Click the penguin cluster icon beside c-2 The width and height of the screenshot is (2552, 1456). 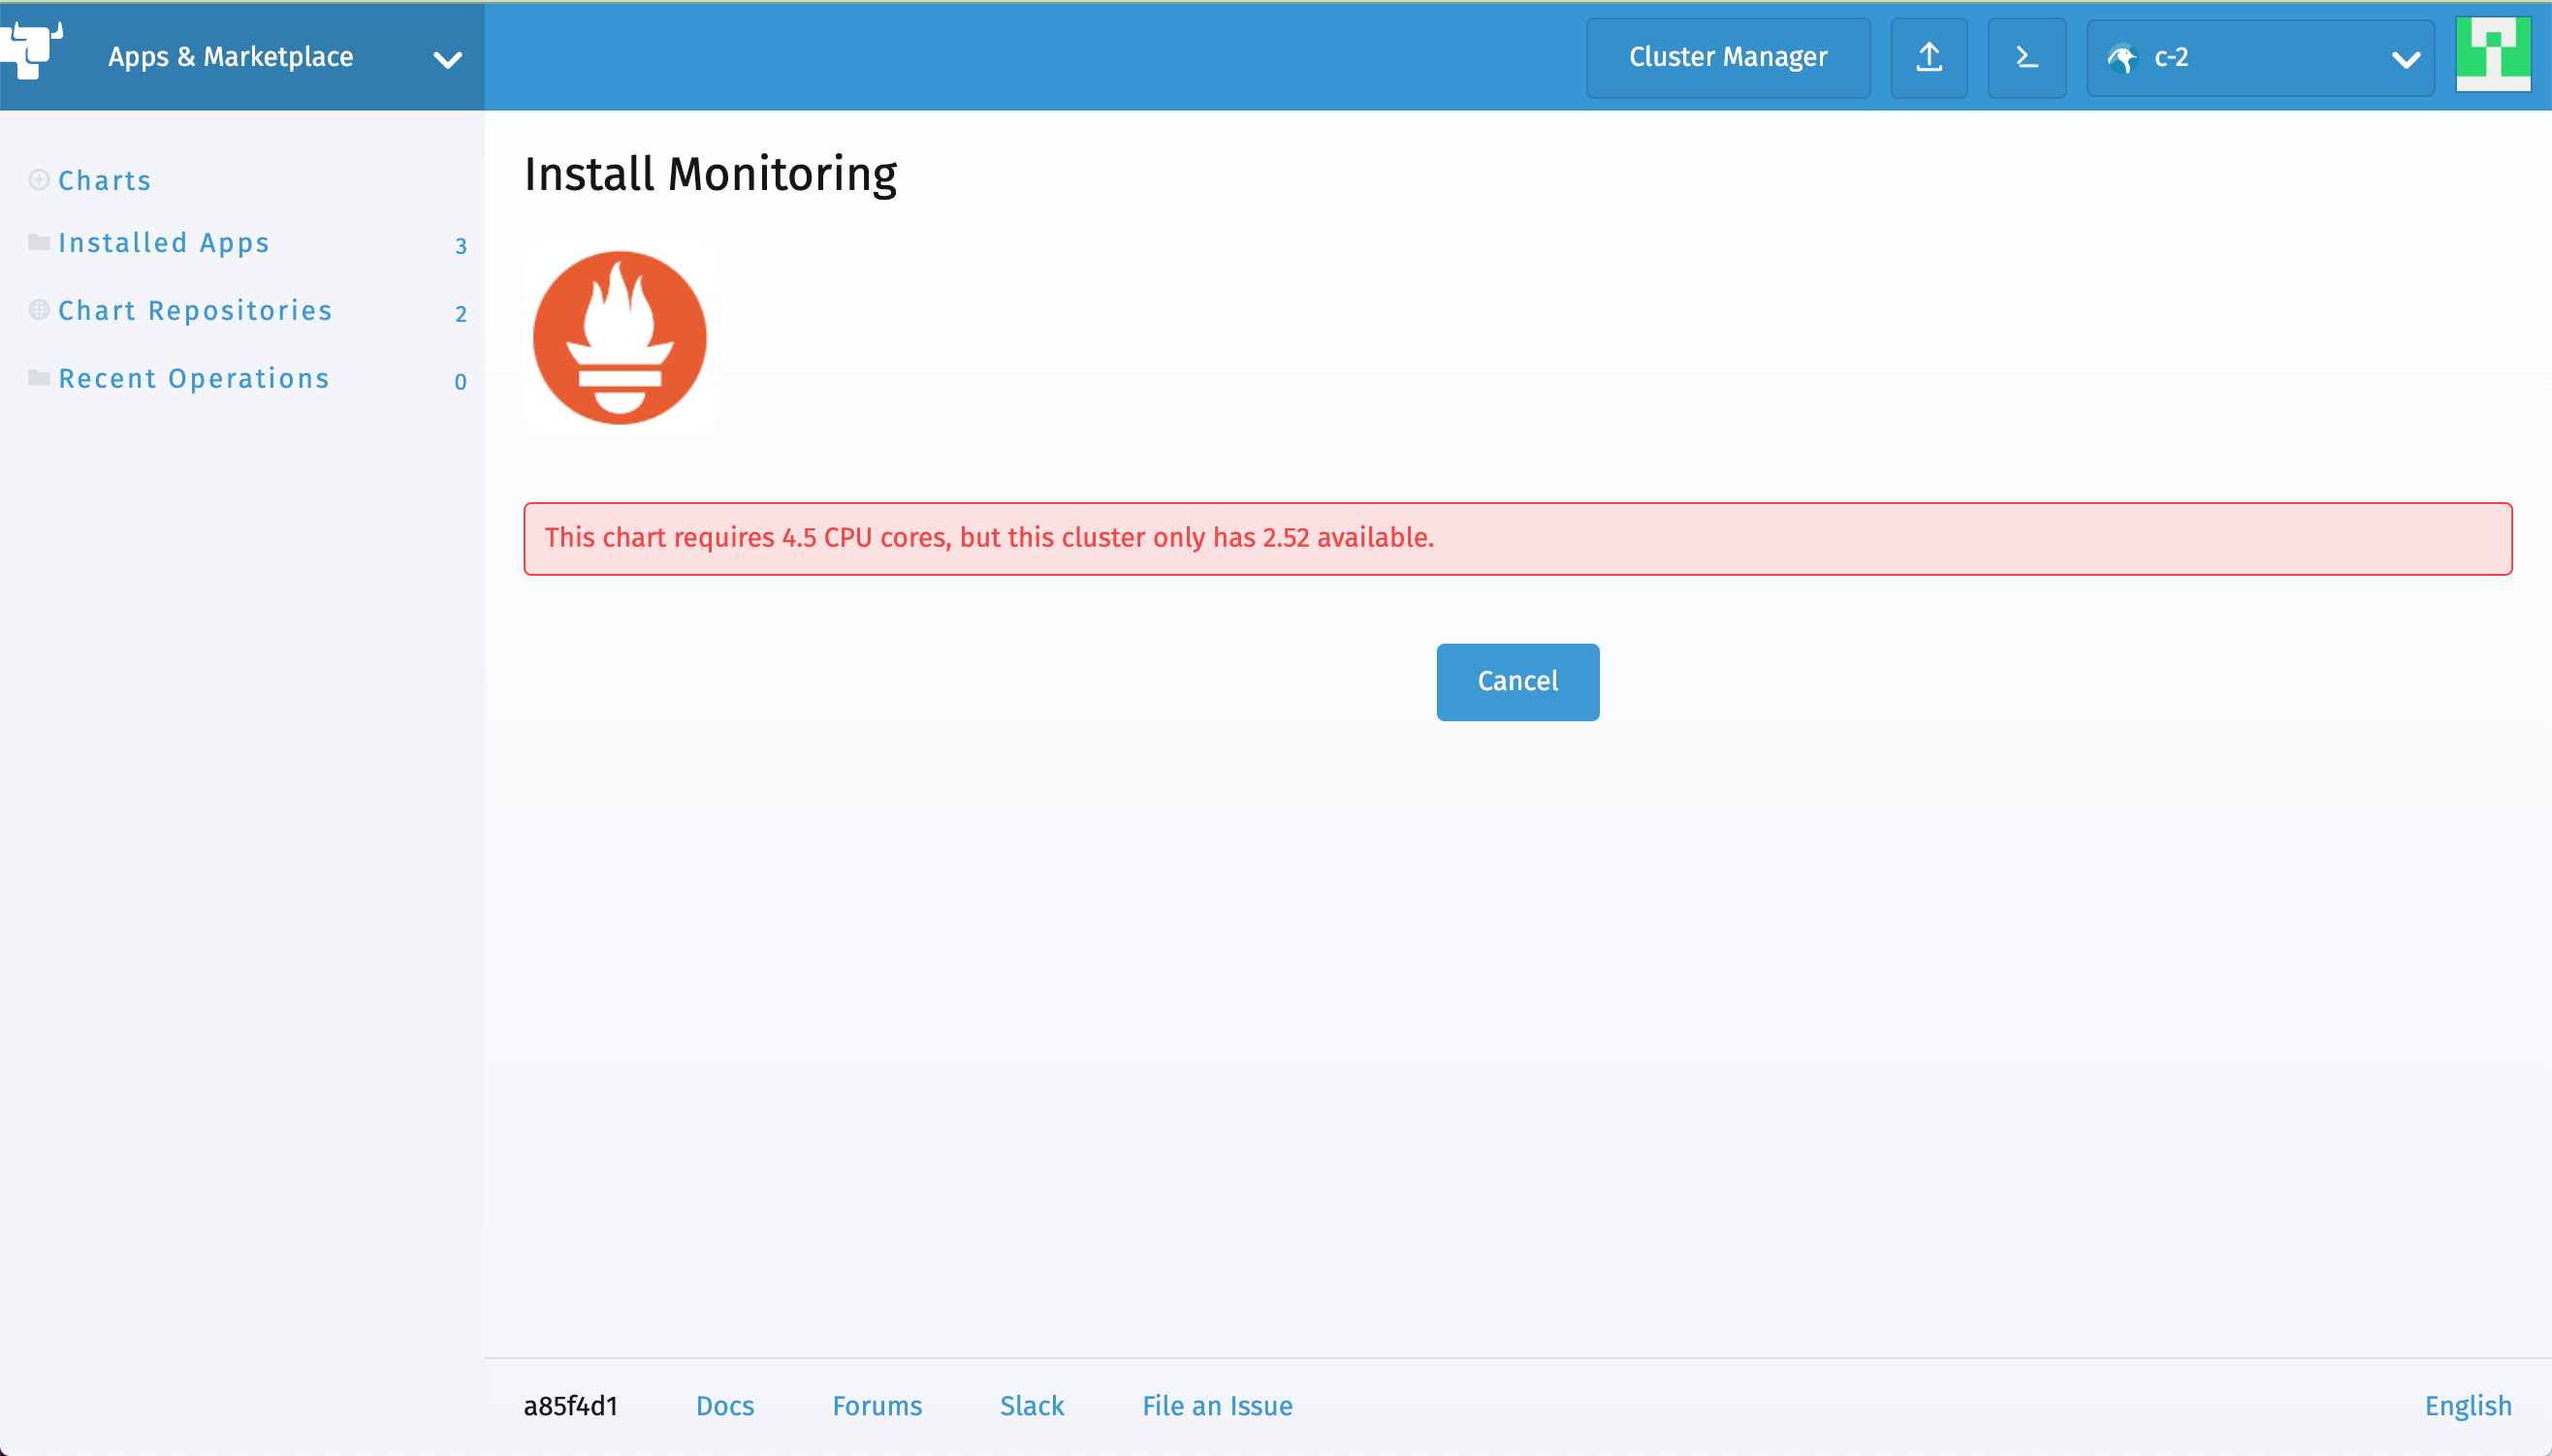tap(2124, 58)
